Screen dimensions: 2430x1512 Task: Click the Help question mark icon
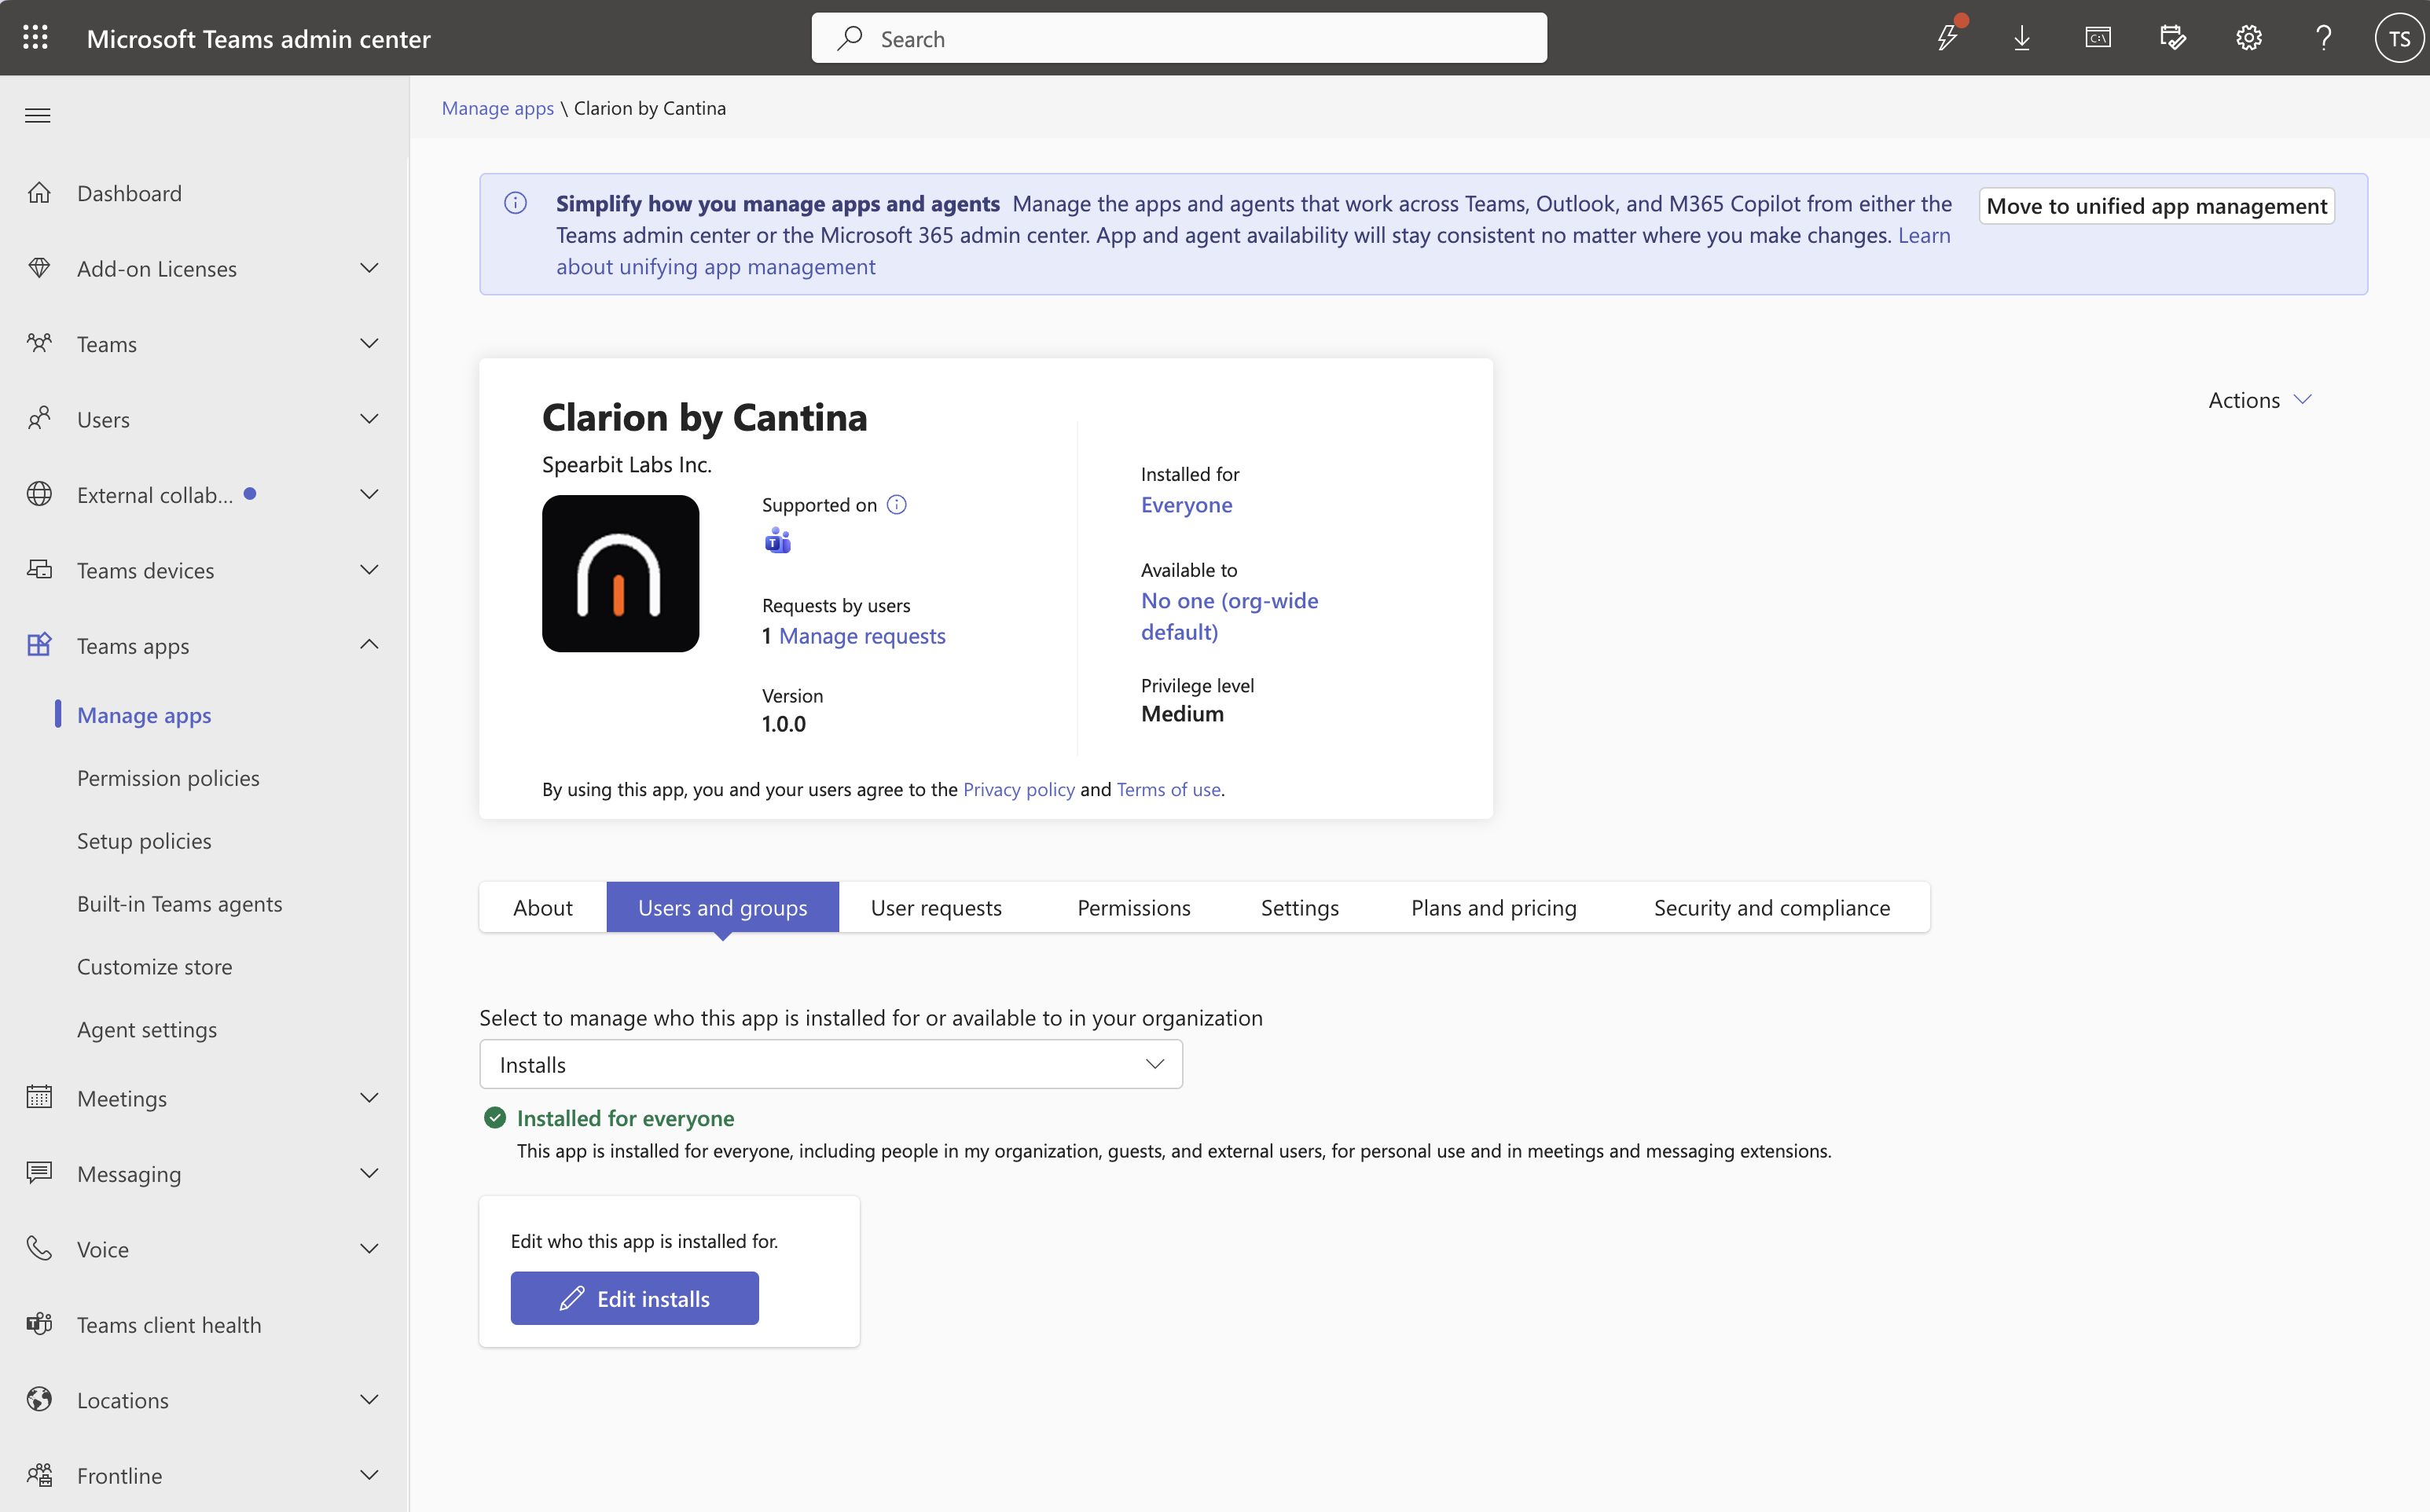(x=2324, y=38)
